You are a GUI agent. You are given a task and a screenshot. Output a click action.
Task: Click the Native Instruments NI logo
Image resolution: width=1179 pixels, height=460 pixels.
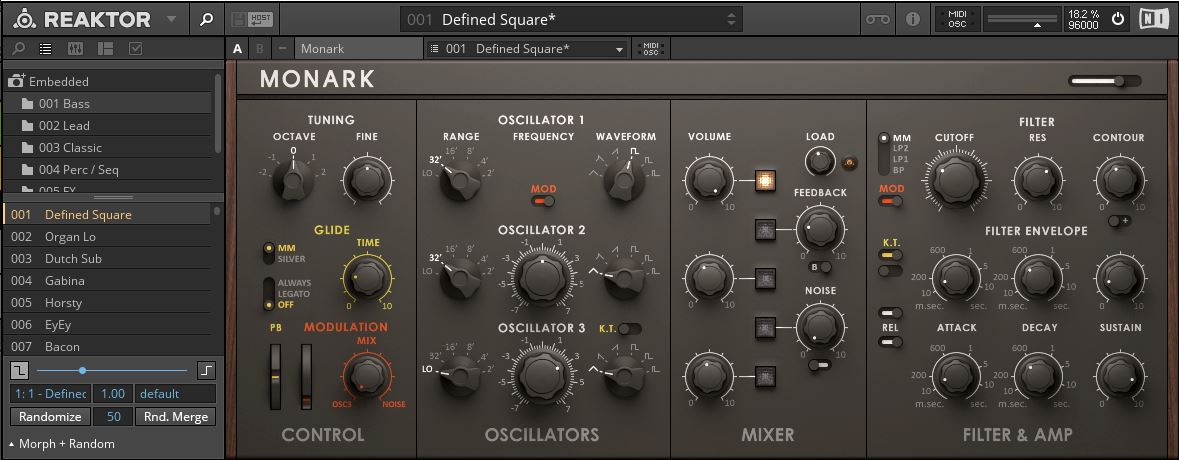point(1155,19)
